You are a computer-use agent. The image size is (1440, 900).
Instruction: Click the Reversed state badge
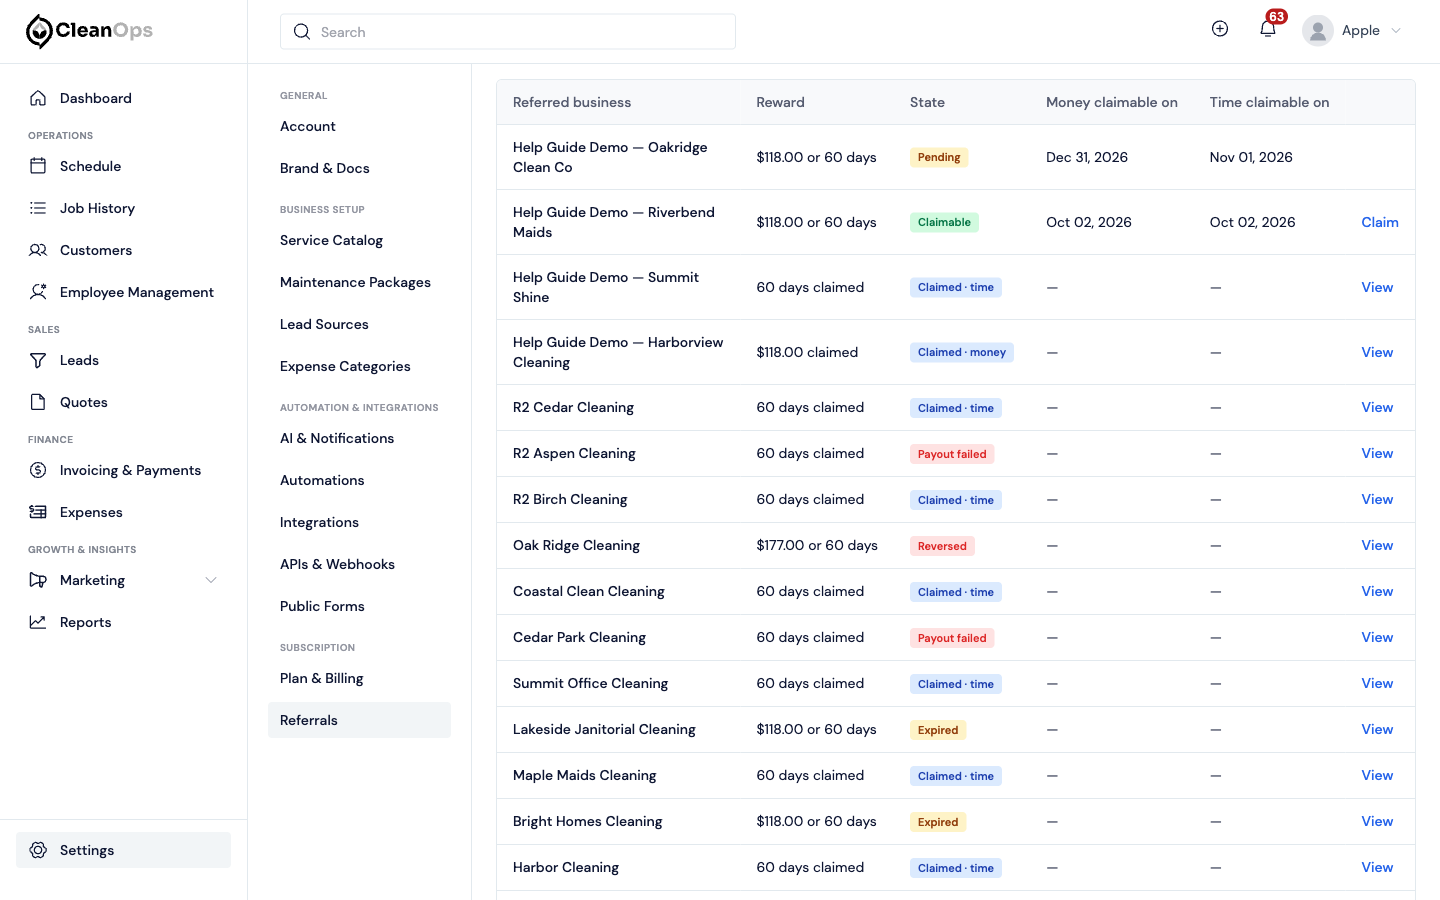[942, 546]
